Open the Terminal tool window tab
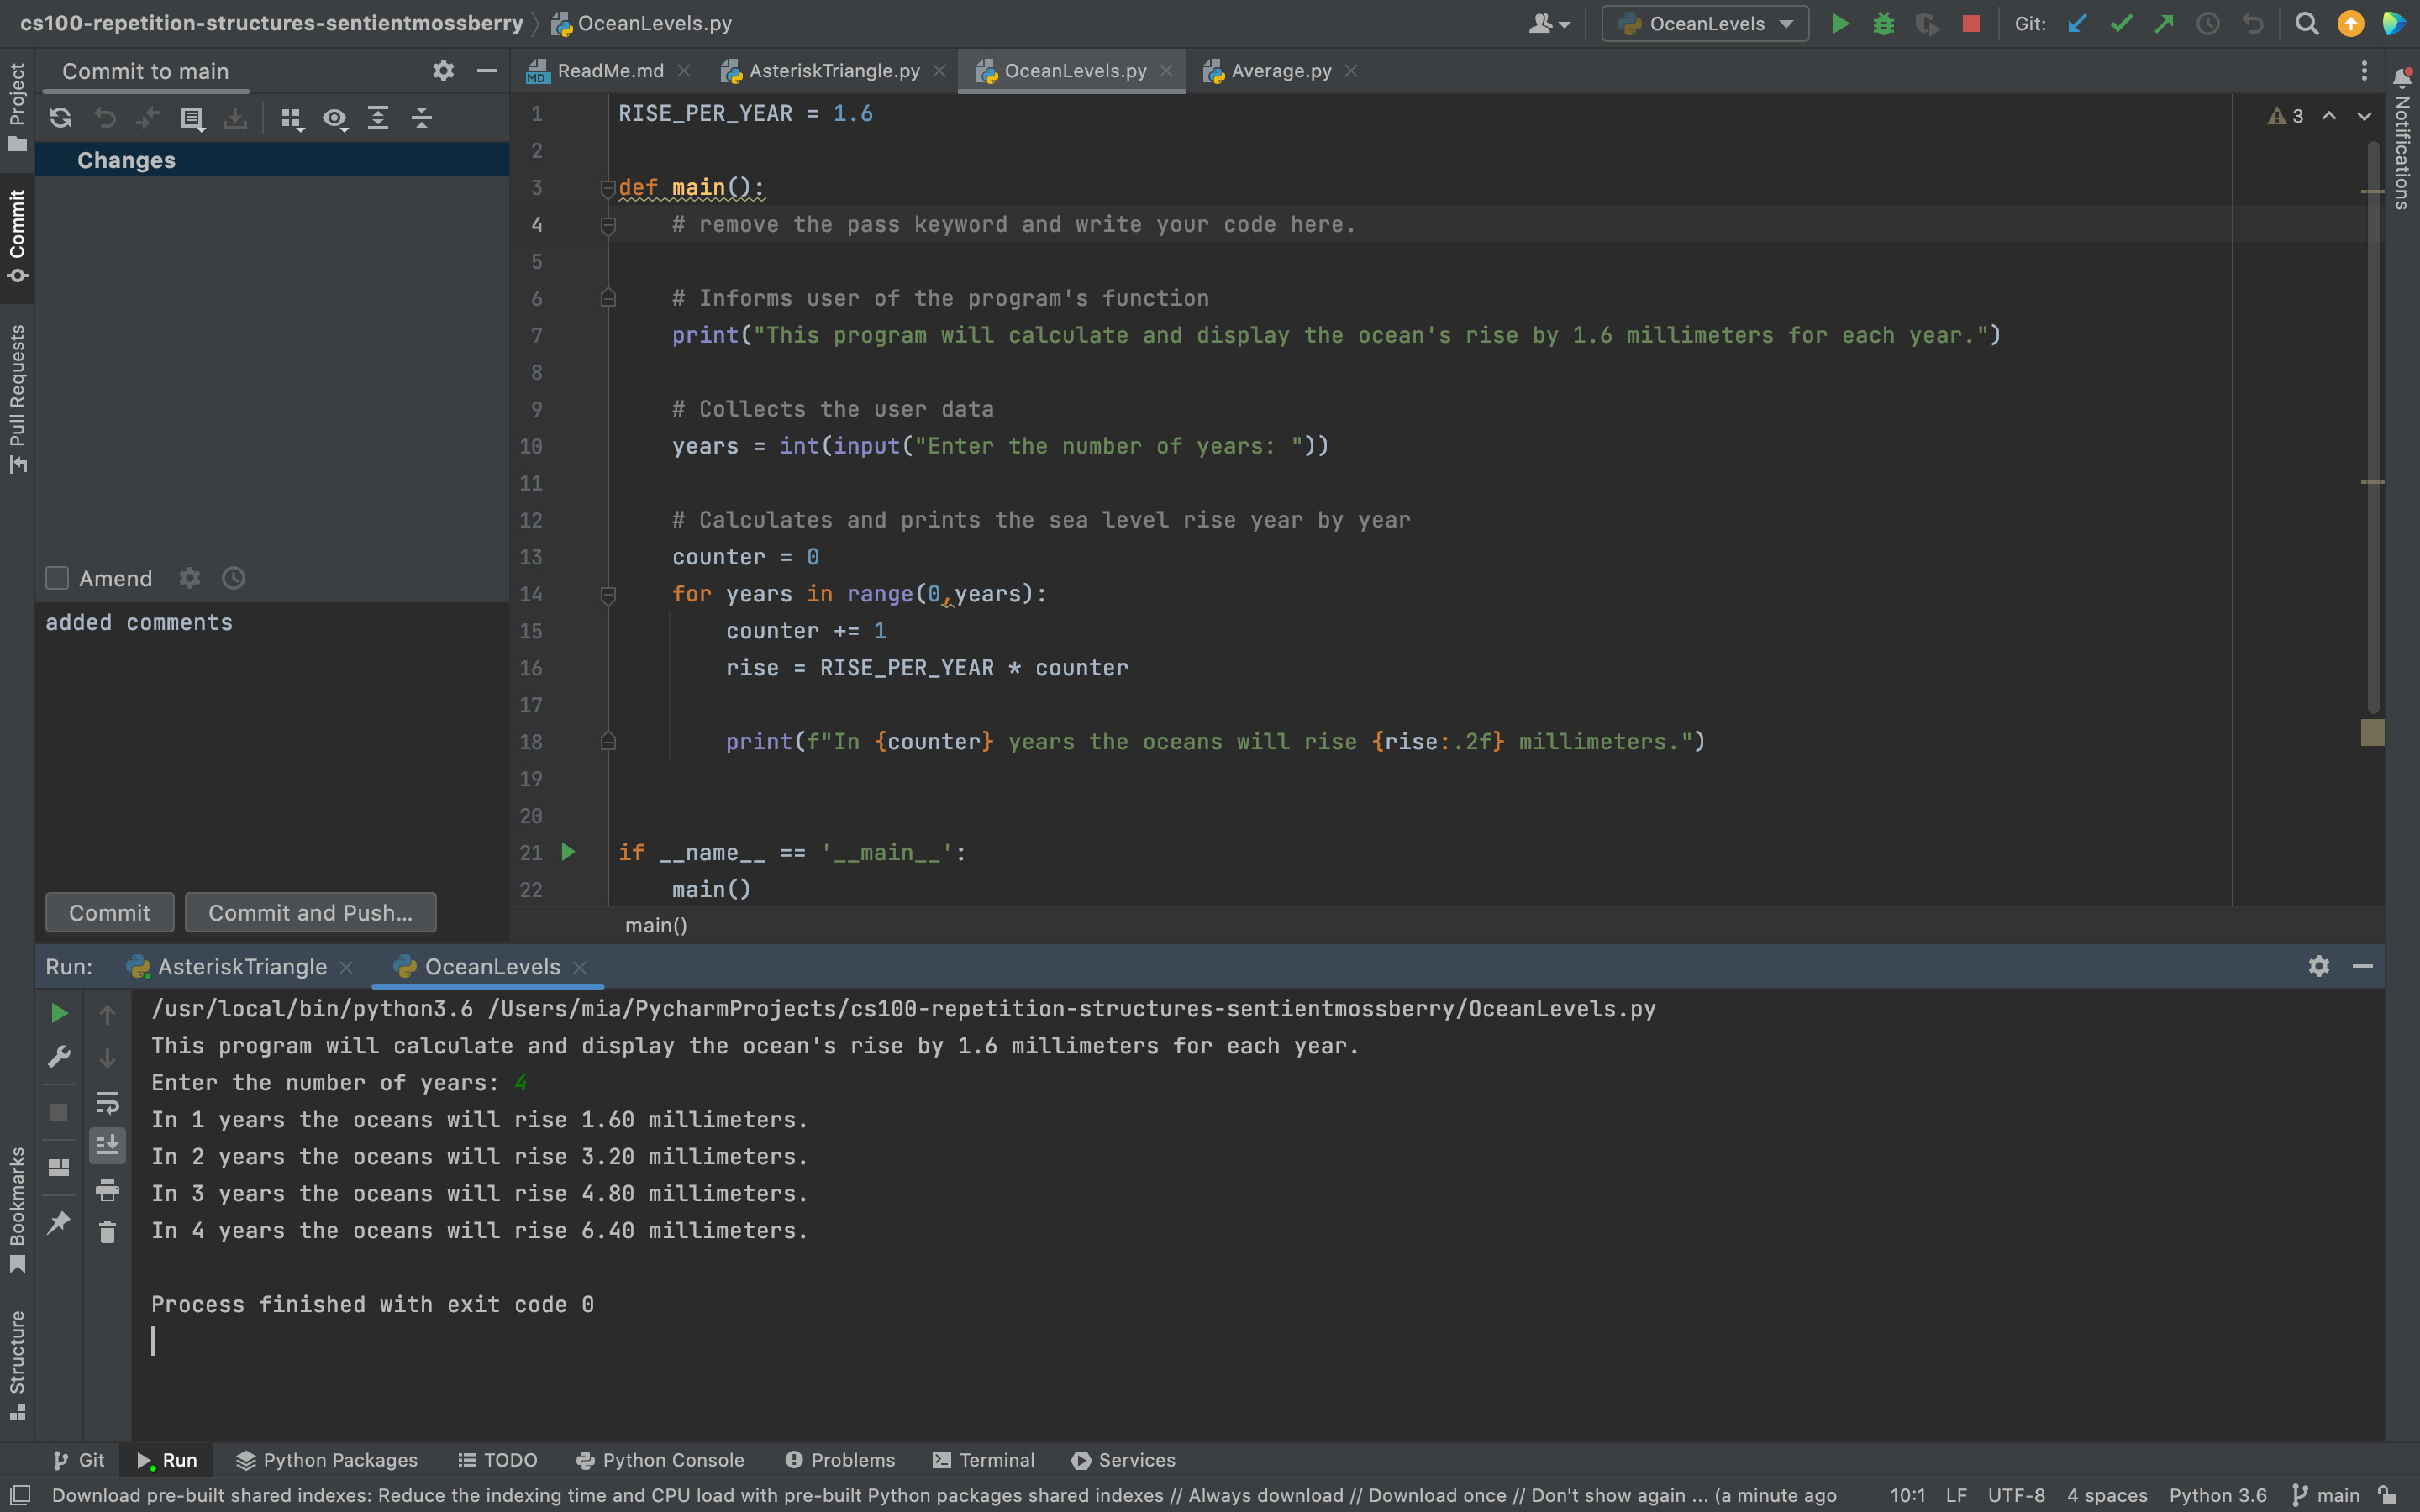 point(983,1460)
